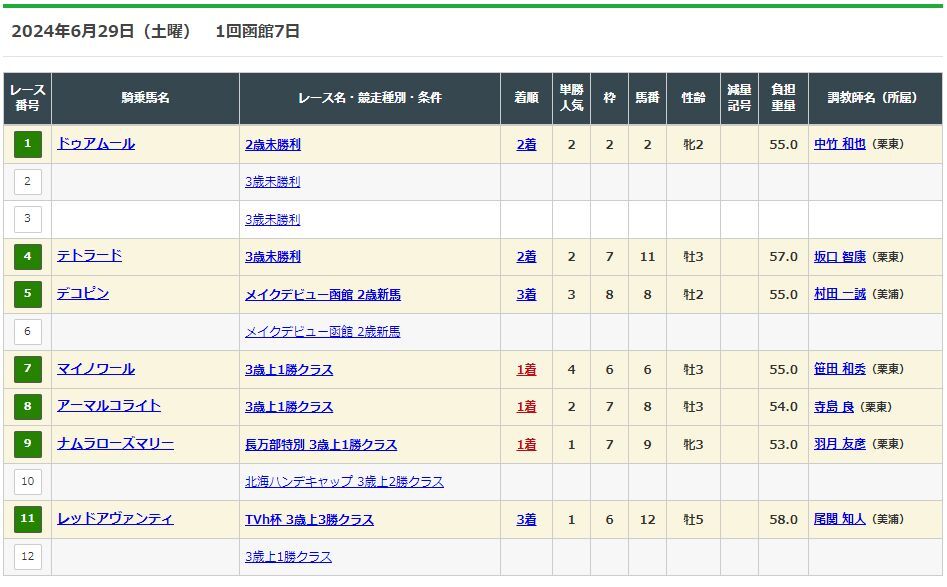947x587 pixels.
Task: Open 長万部特別 3歳上1勝クラス race link
Action: 321,444
